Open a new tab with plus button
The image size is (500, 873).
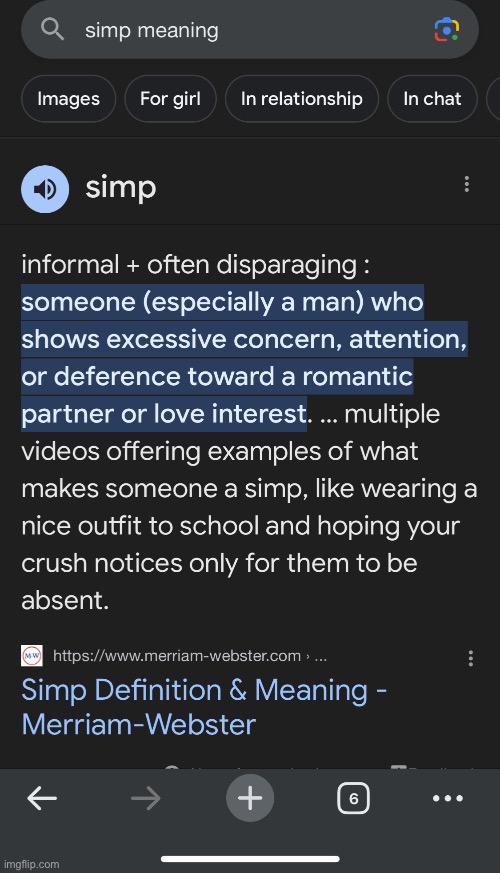click(250, 798)
